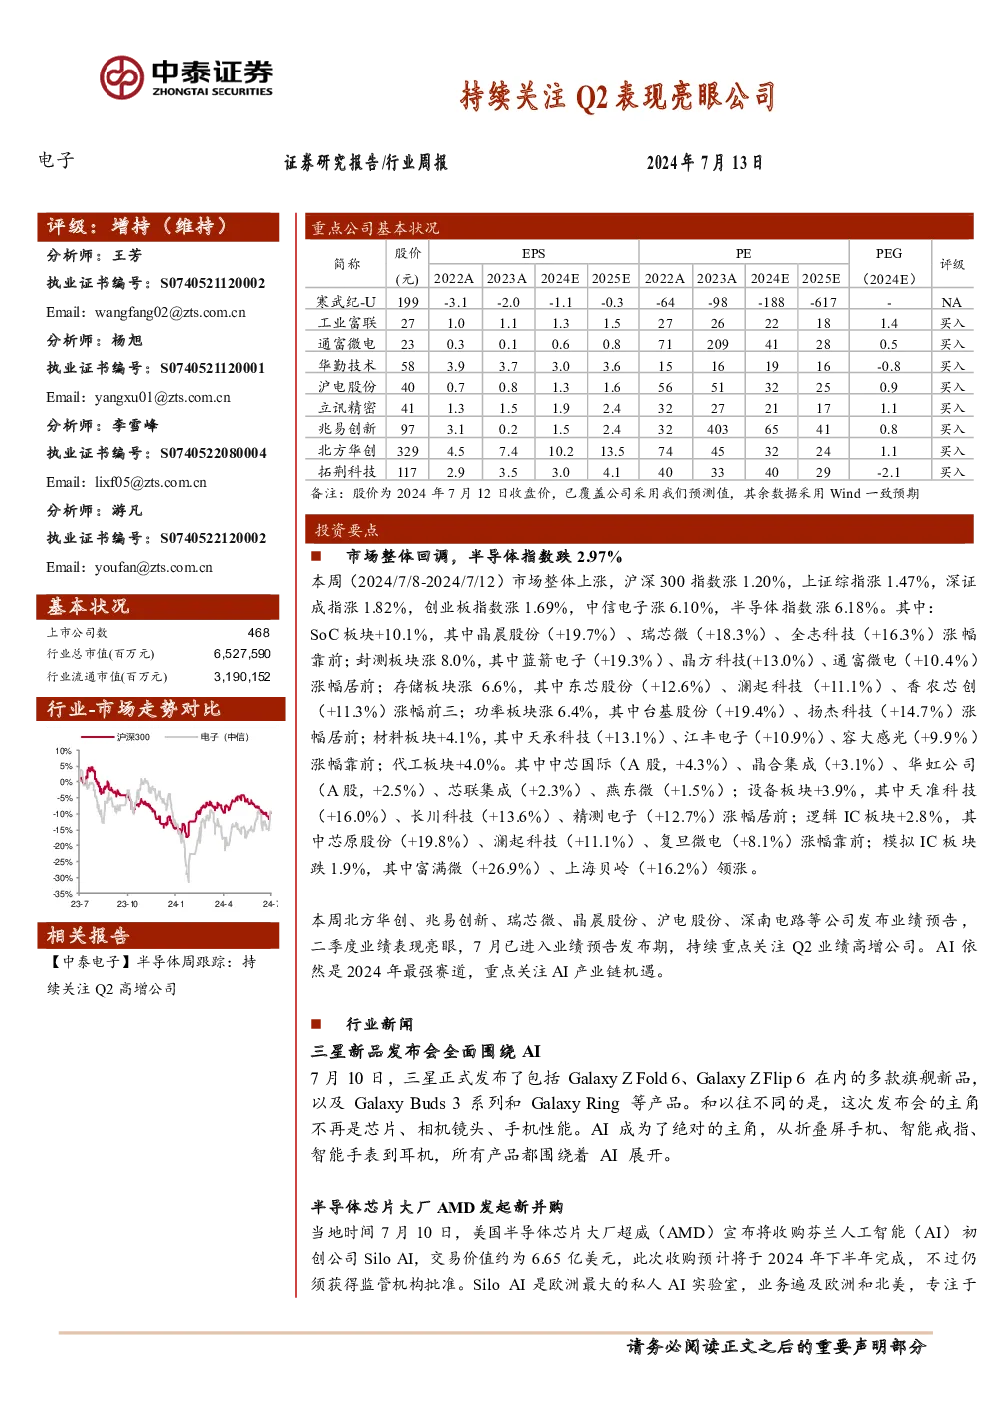Click the 投资要点 section header
The width and height of the screenshot is (993, 1404).
pos(639,530)
